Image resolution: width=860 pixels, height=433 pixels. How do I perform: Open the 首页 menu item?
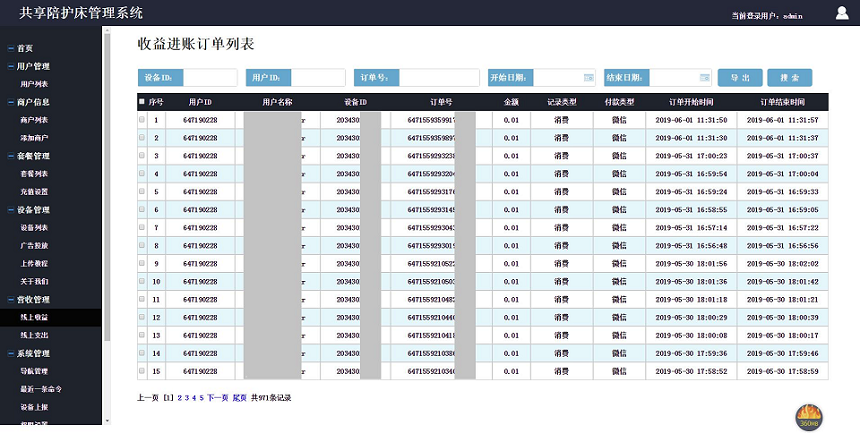coord(27,48)
